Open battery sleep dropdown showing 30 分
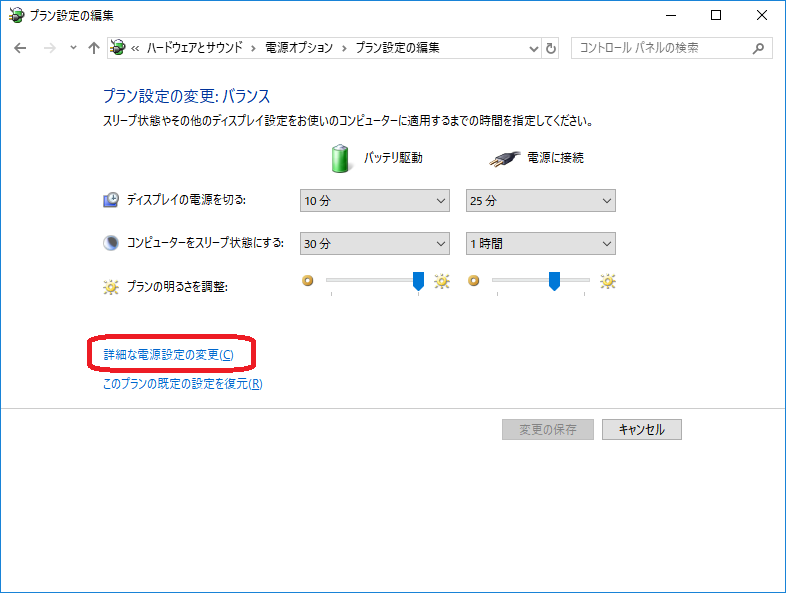 374,244
